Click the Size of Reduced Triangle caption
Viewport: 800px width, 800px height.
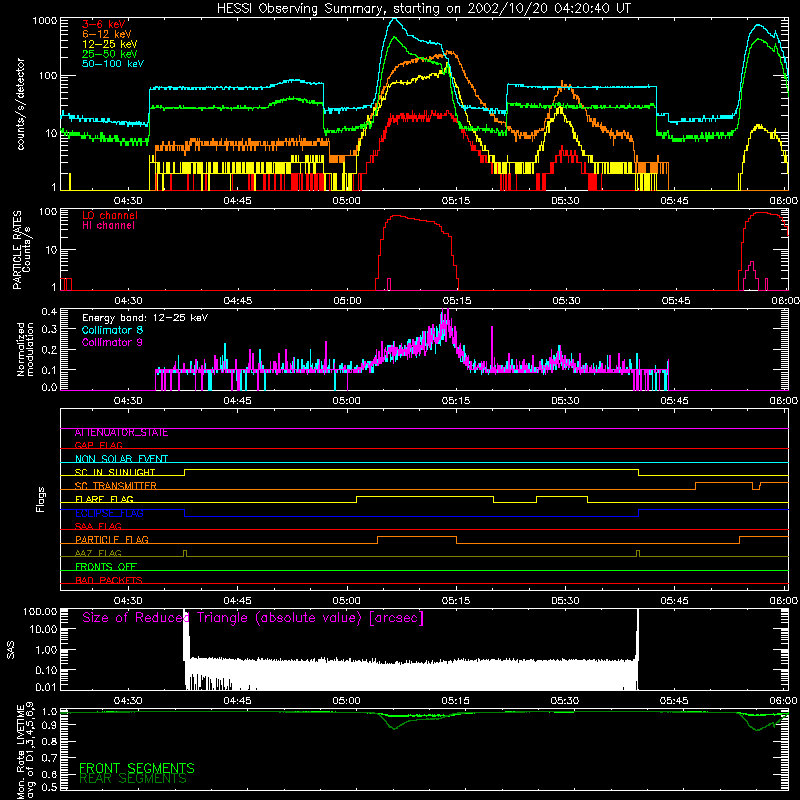pyautogui.click(x=253, y=618)
